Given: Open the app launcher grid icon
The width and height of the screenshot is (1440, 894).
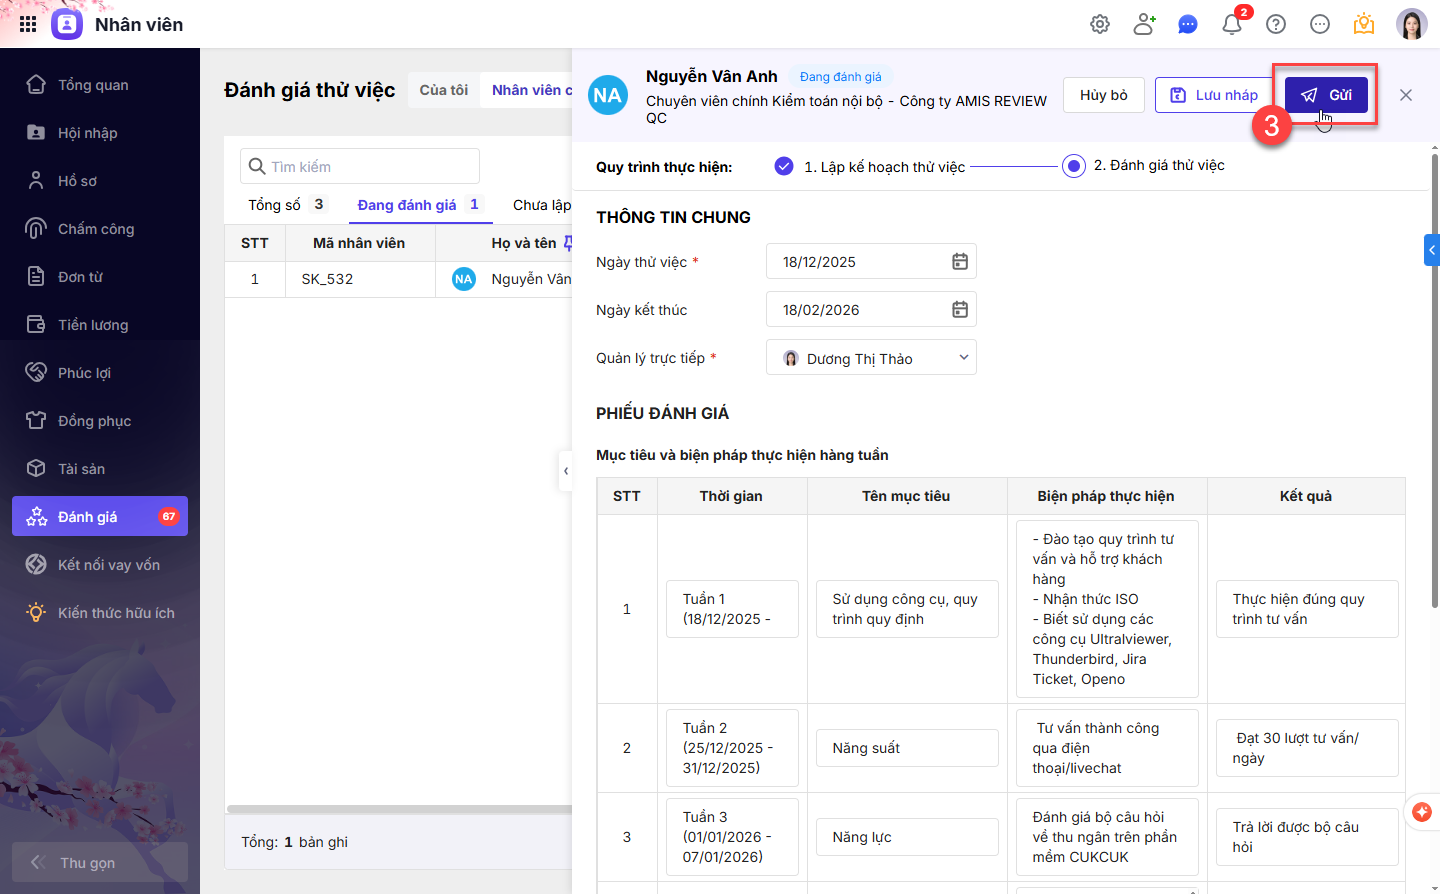Looking at the screenshot, I should (28, 24).
